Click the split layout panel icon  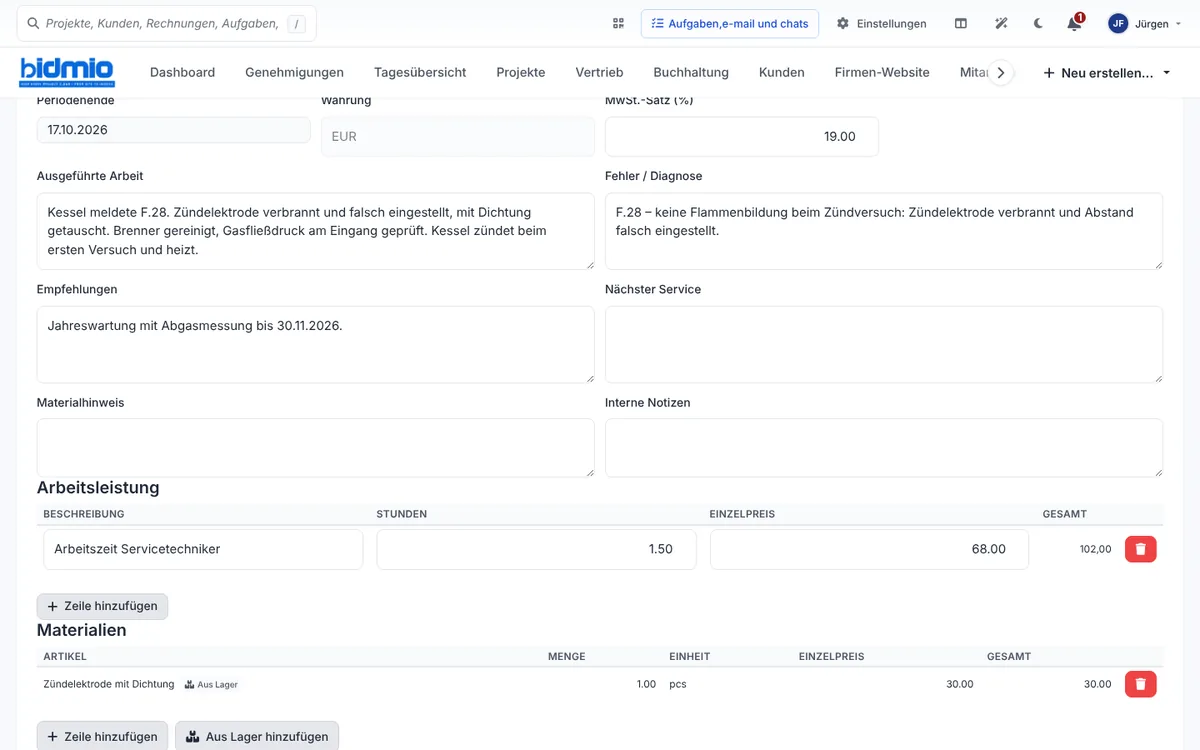(x=961, y=24)
